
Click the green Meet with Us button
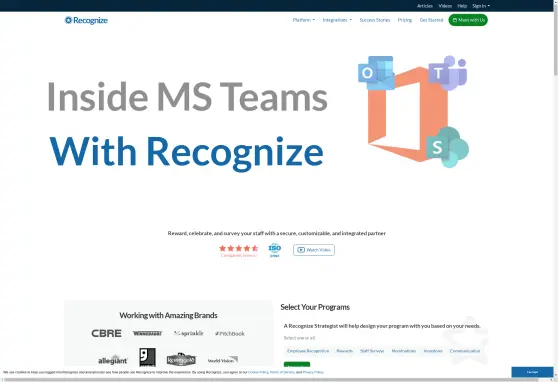click(468, 20)
